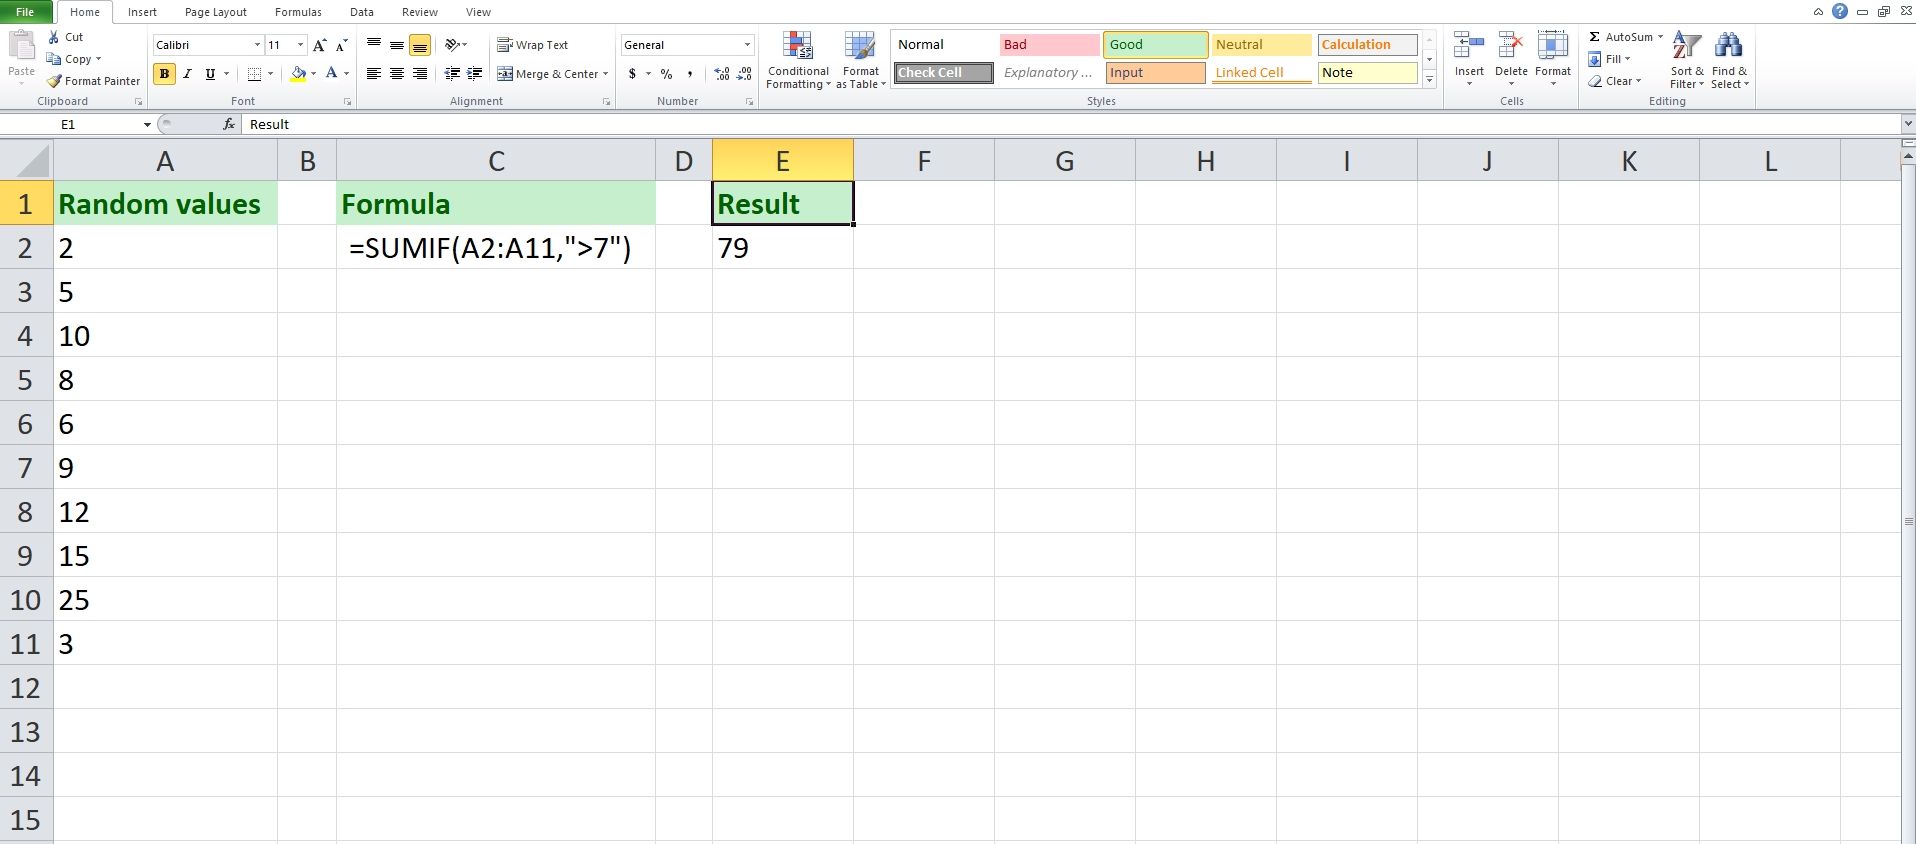Open the Clear button menu
The width and height of the screenshot is (1916, 844).
pyautogui.click(x=1614, y=81)
